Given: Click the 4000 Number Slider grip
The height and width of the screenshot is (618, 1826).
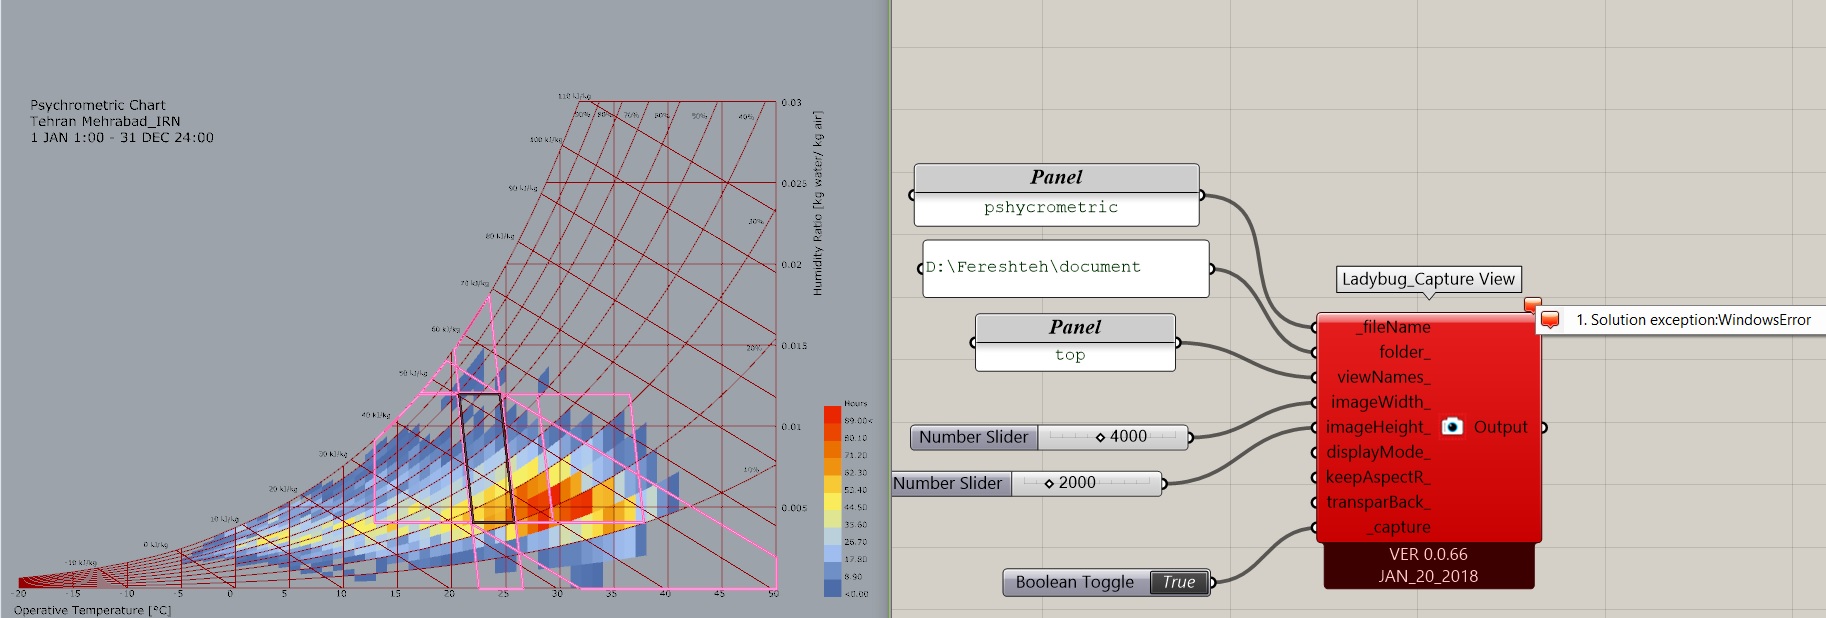Looking at the screenshot, I should [1100, 437].
